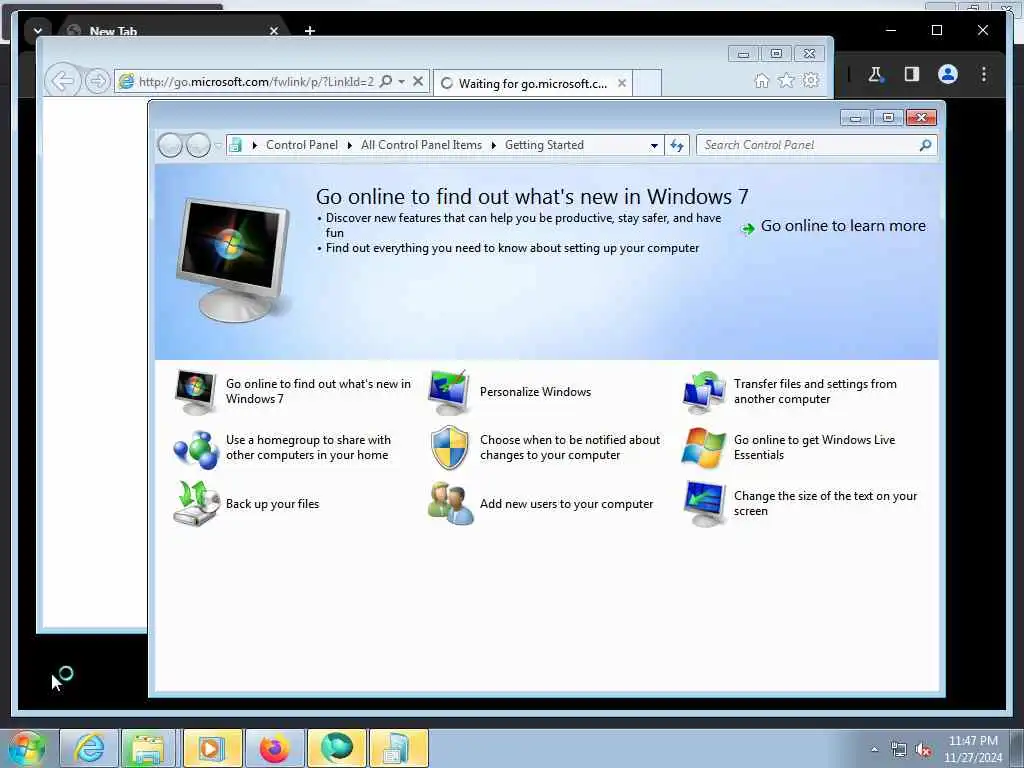
Task: Close Chrome's 'New Tab' tab
Action: (274, 31)
